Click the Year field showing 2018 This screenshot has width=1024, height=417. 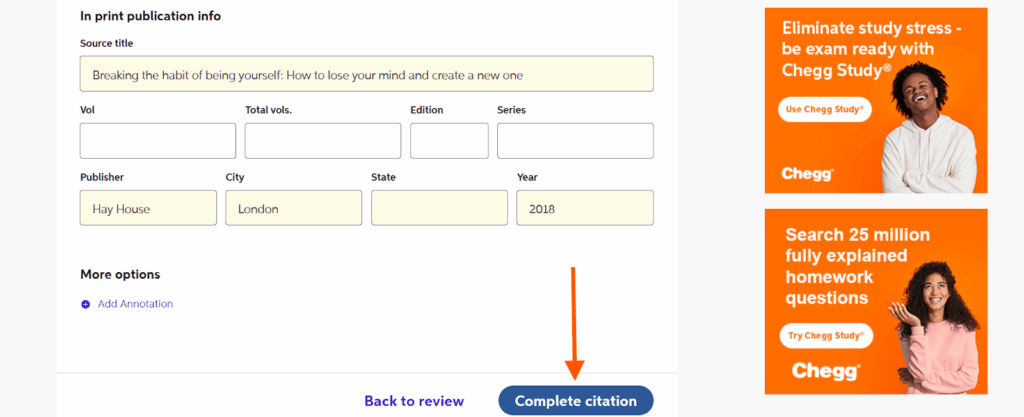(585, 208)
